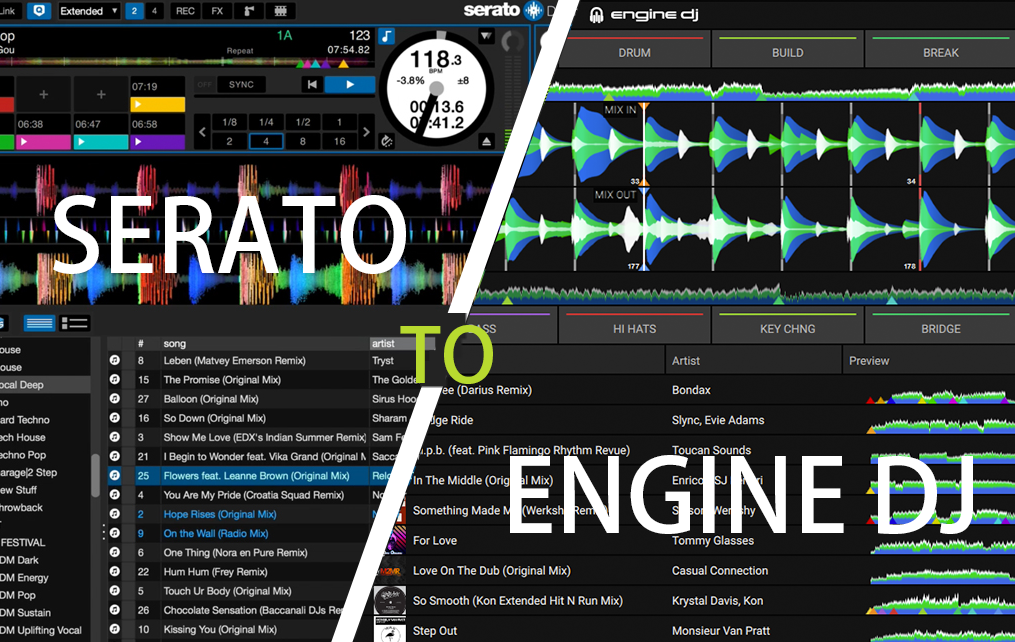Select the 1/4 beat loop size

266,122
